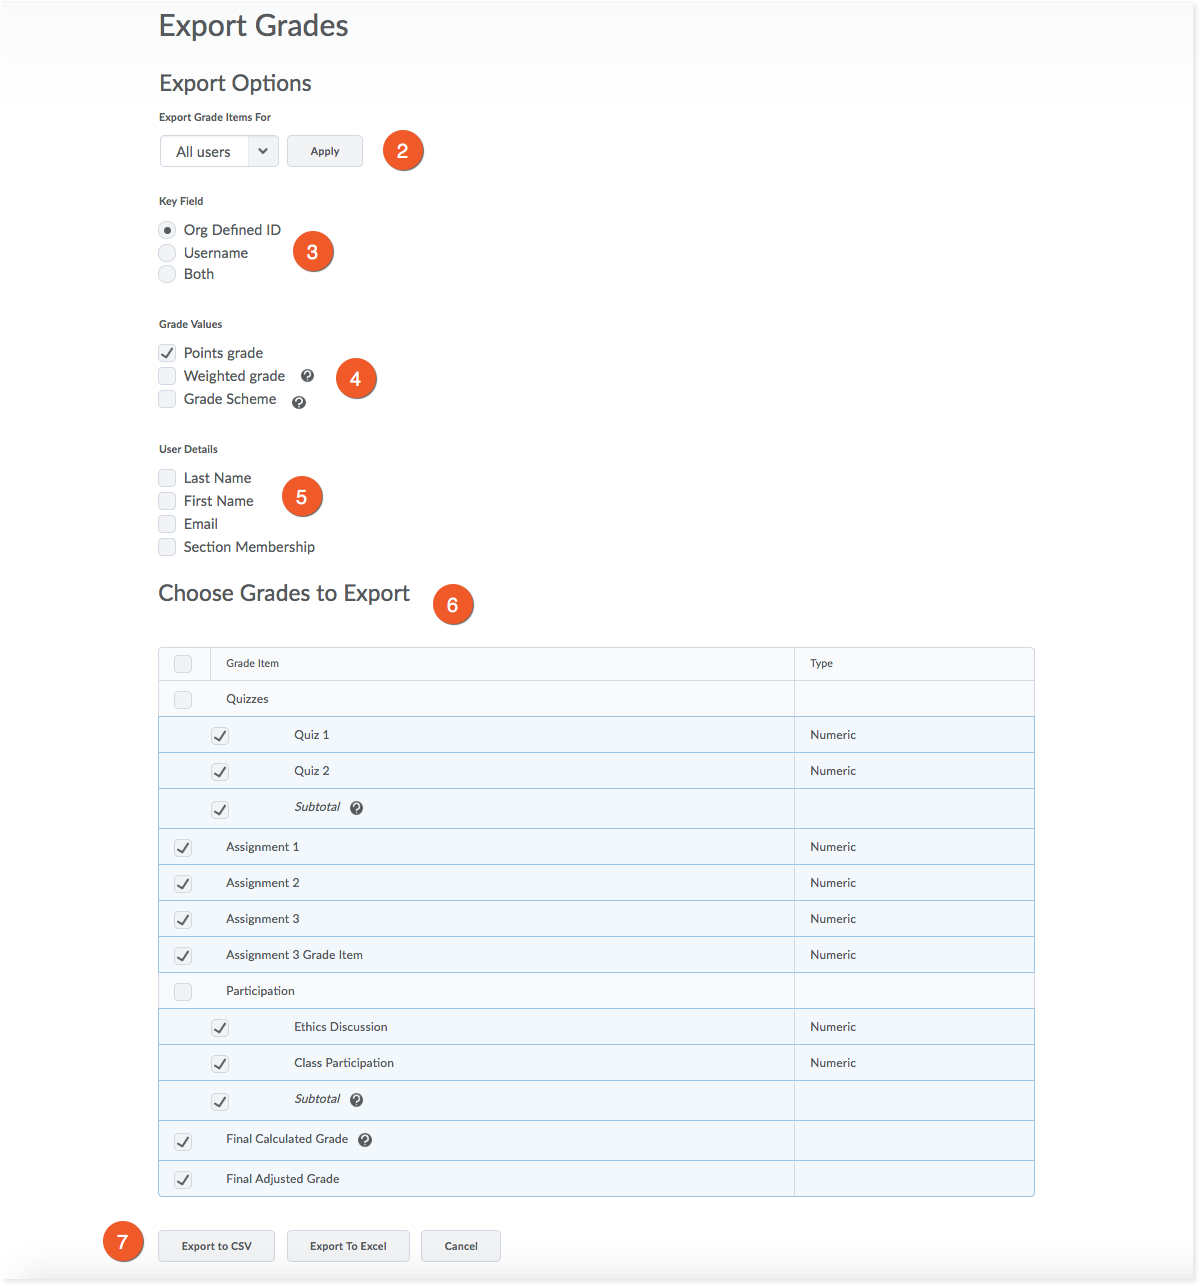Enable Section Membership checkbox
The height and width of the screenshot is (1286, 1200).
pyautogui.click(x=167, y=547)
